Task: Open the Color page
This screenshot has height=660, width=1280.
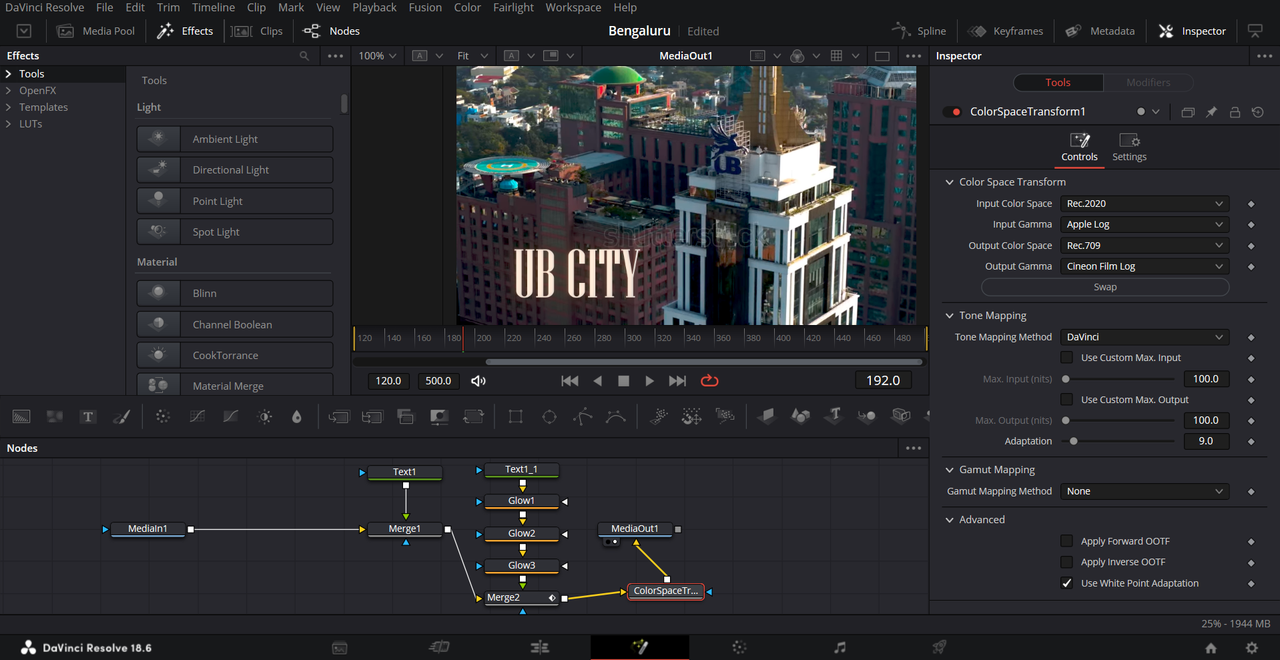Action: pos(739,648)
